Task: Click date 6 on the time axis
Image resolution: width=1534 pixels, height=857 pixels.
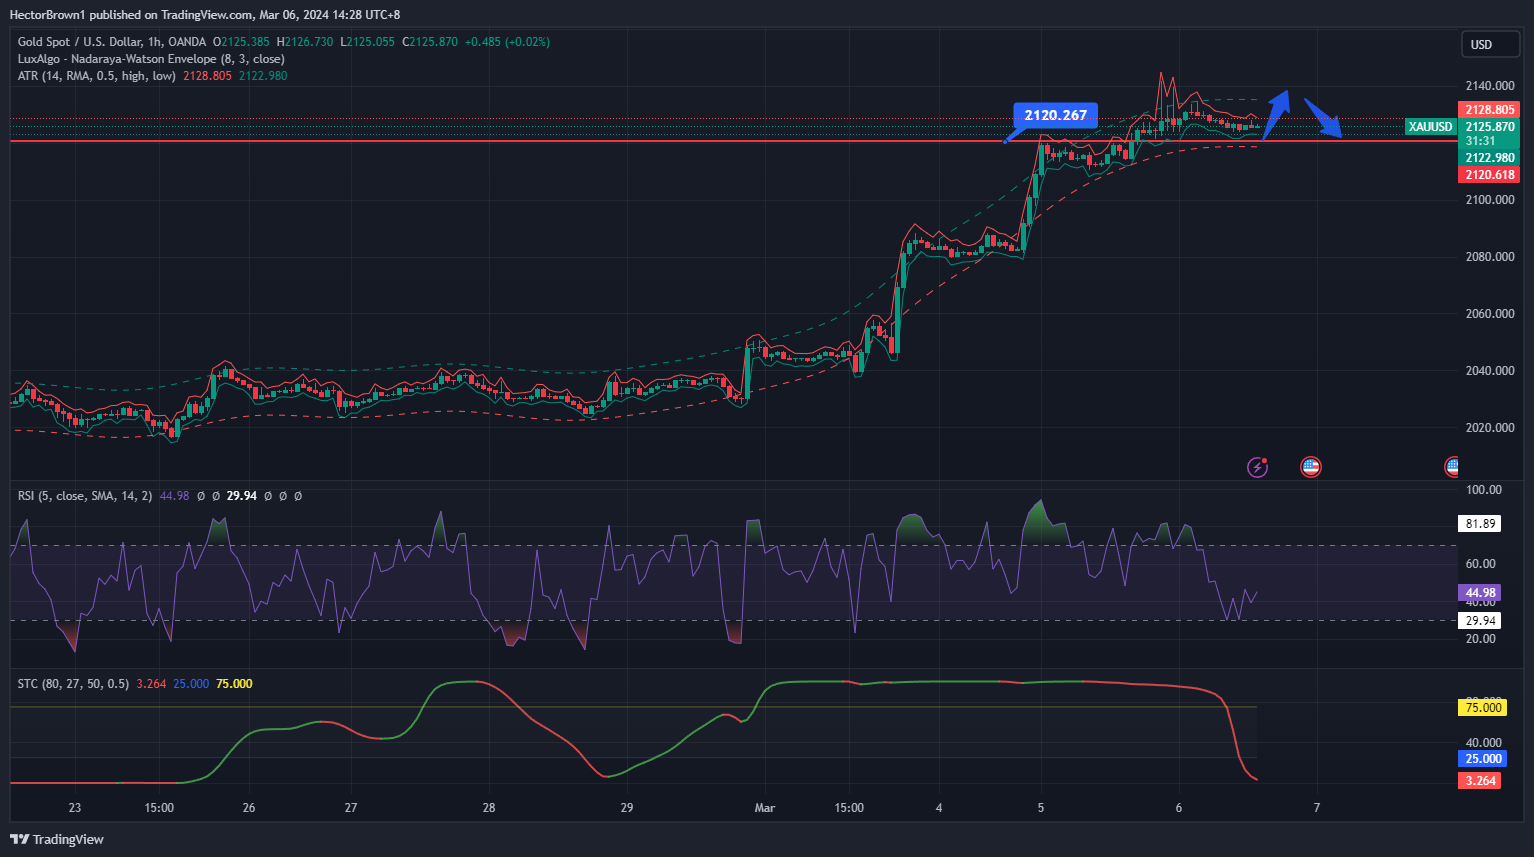Action: [x=1179, y=808]
